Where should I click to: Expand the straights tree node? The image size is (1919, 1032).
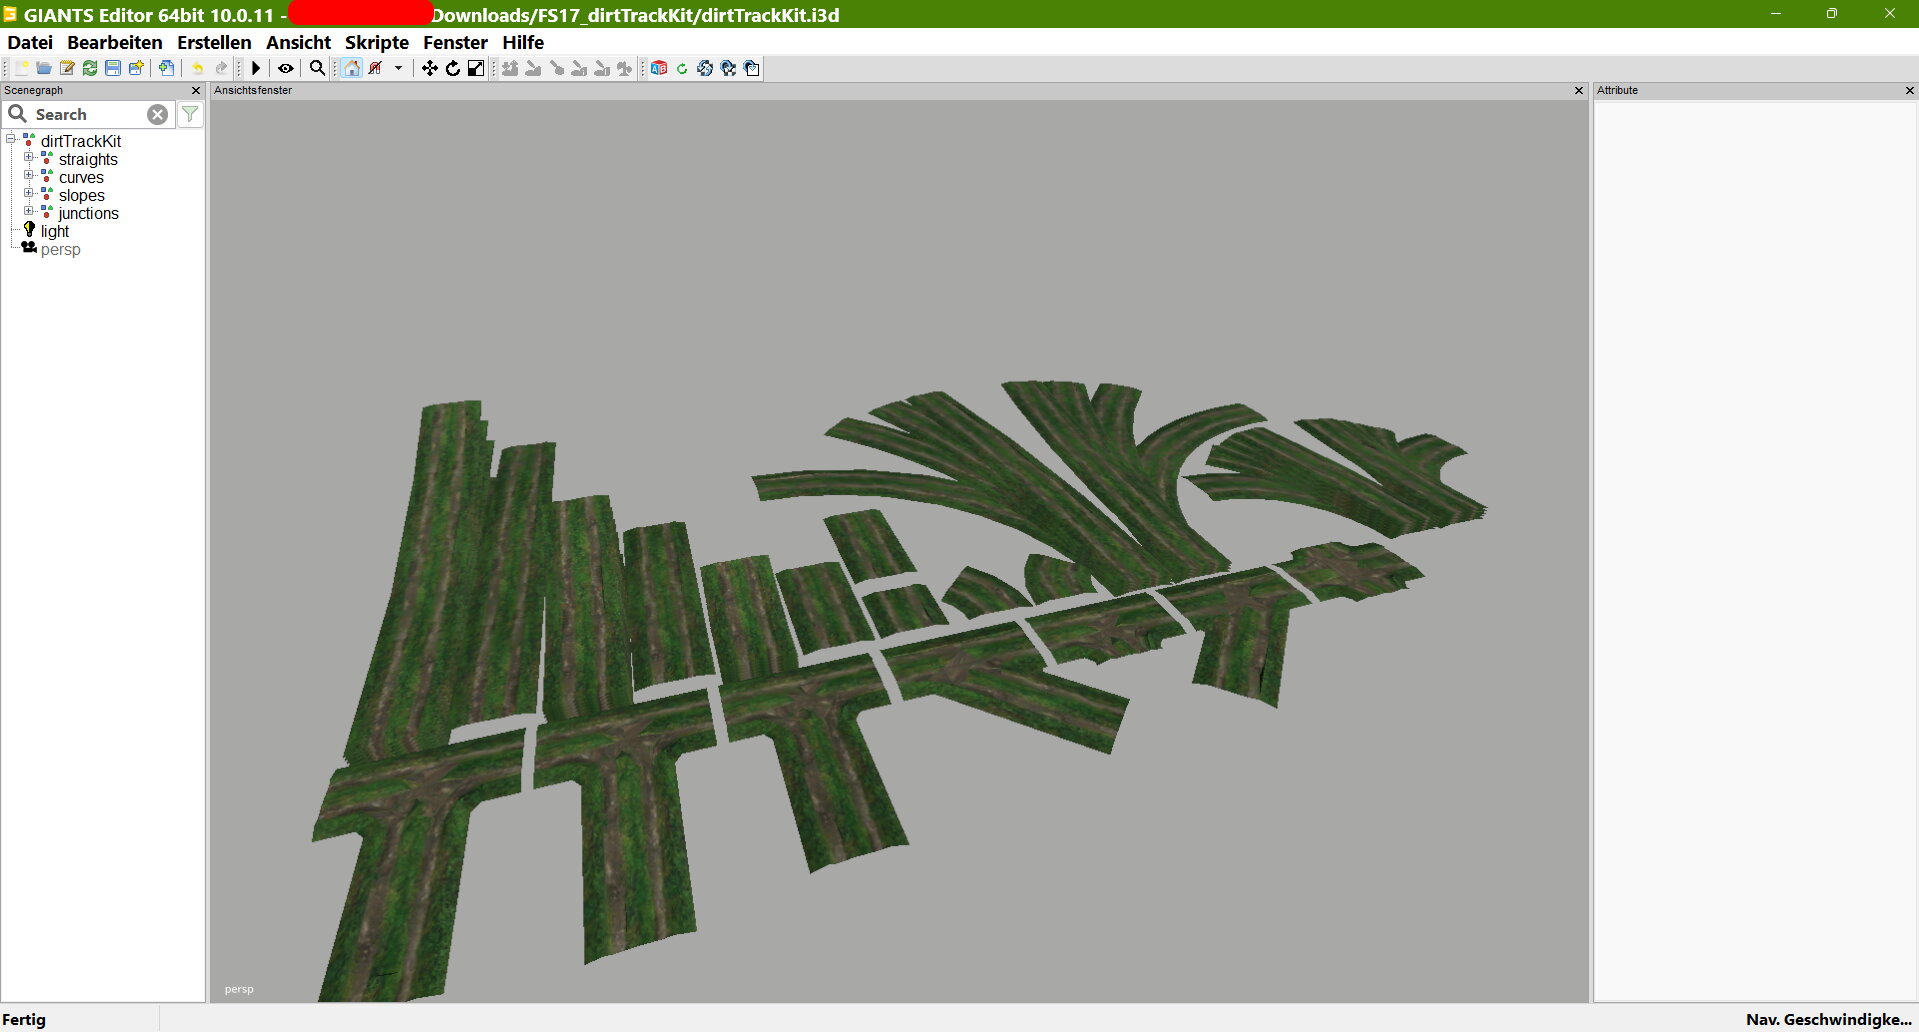[x=29, y=158]
